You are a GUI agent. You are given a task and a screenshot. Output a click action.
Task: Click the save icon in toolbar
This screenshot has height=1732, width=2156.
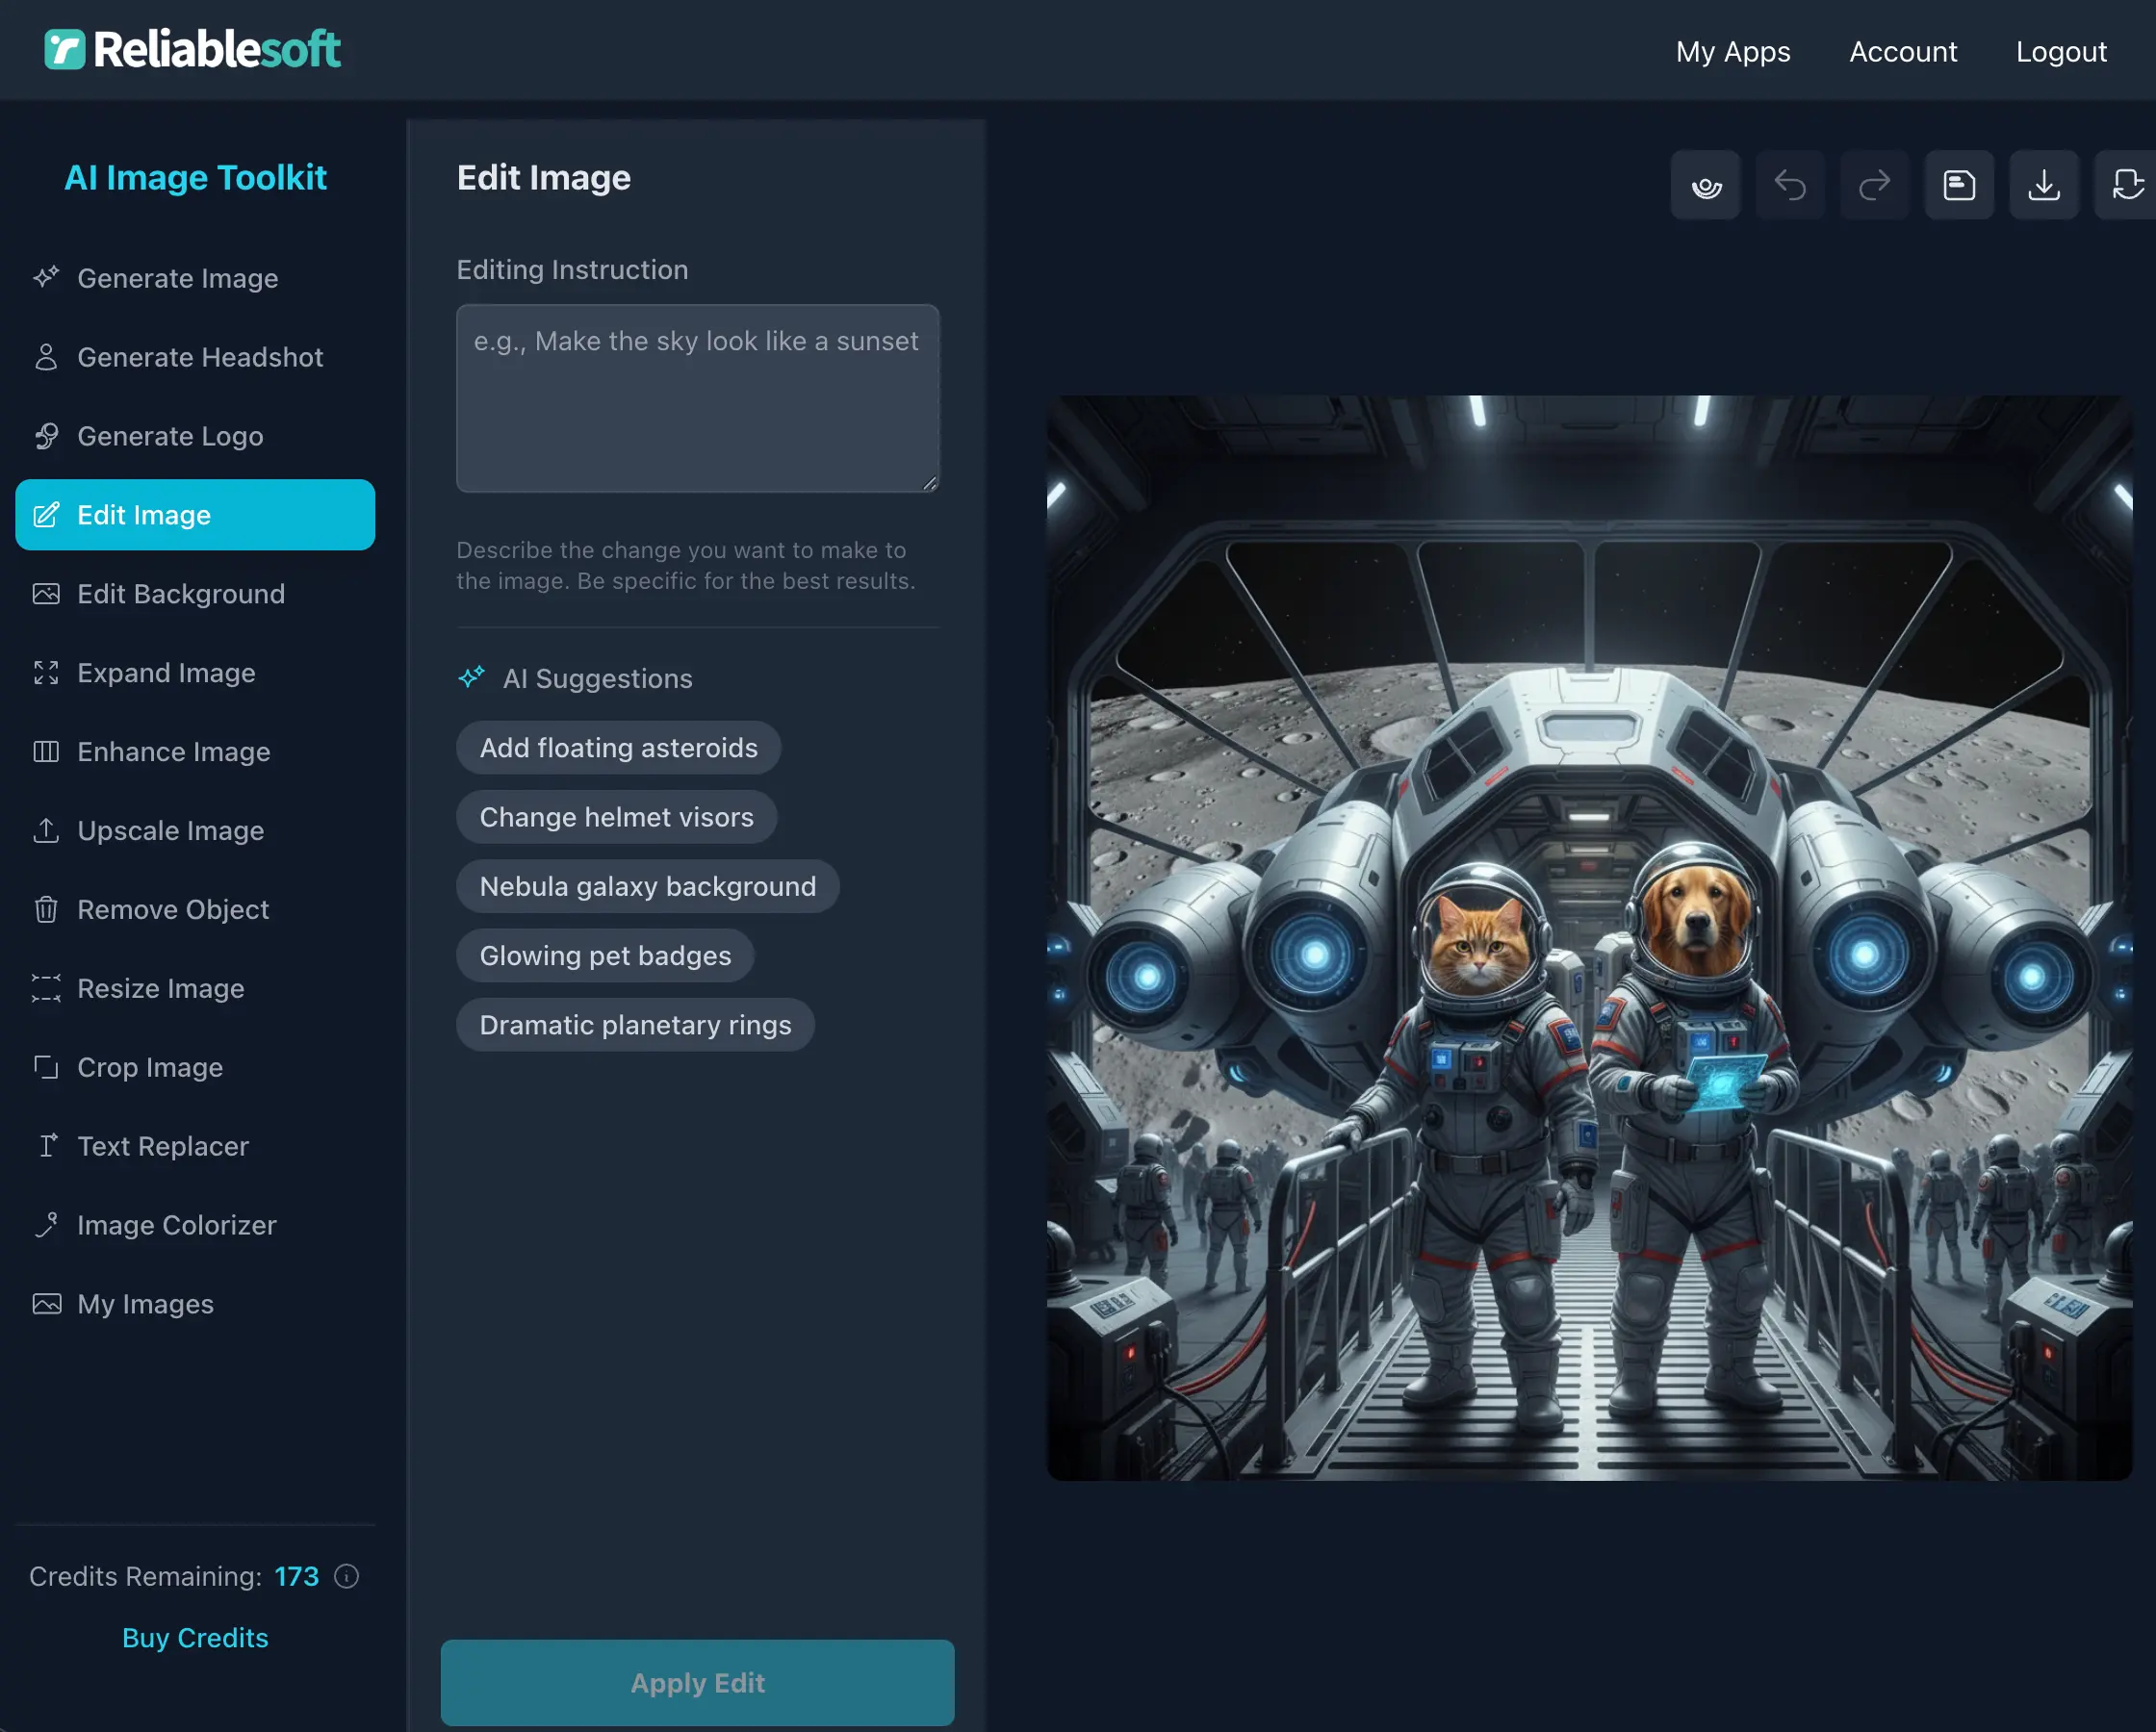[1958, 185]
